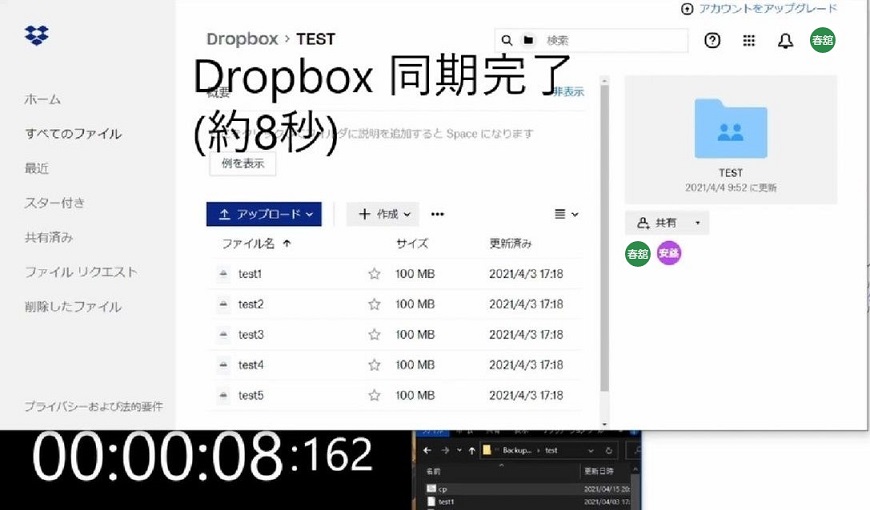Open ファイル リクエスト in sidebar
The height and width of the screenshot is (510, 870).
(81, 272)
